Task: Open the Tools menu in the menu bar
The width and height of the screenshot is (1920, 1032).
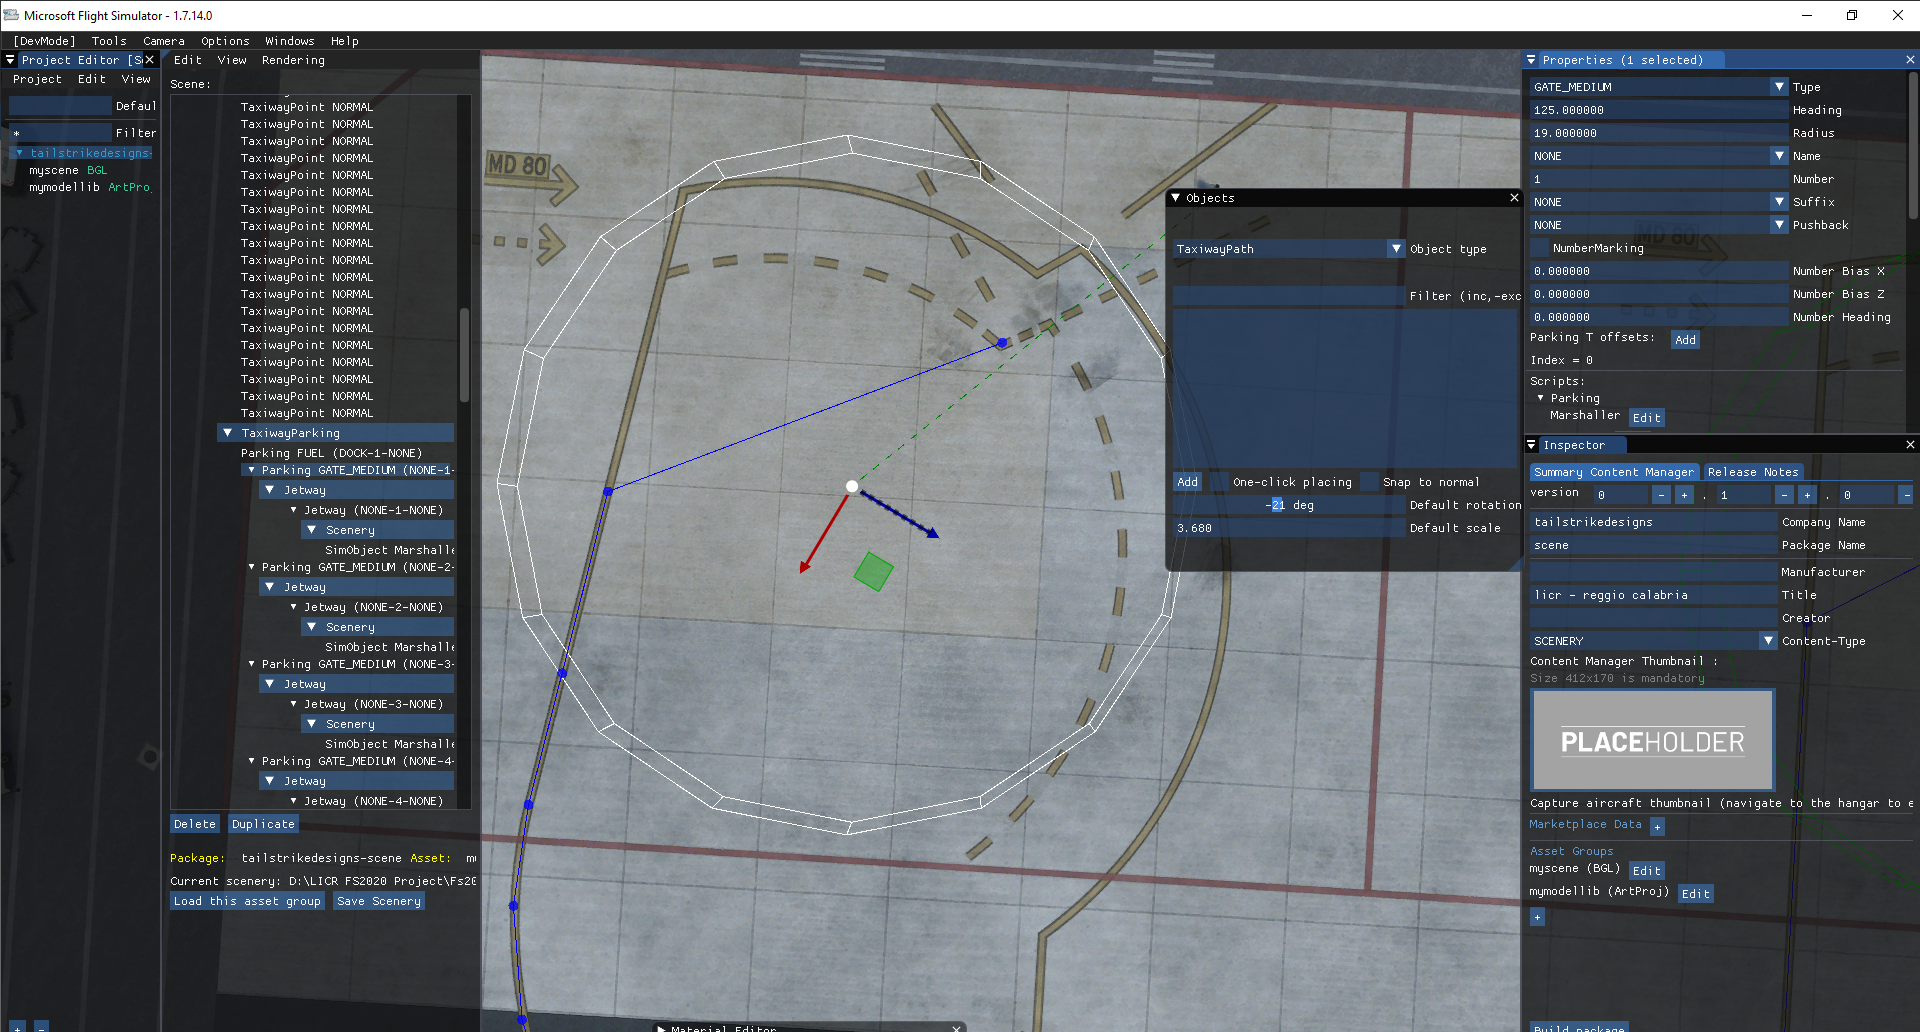Action: (x=109, y=41)
